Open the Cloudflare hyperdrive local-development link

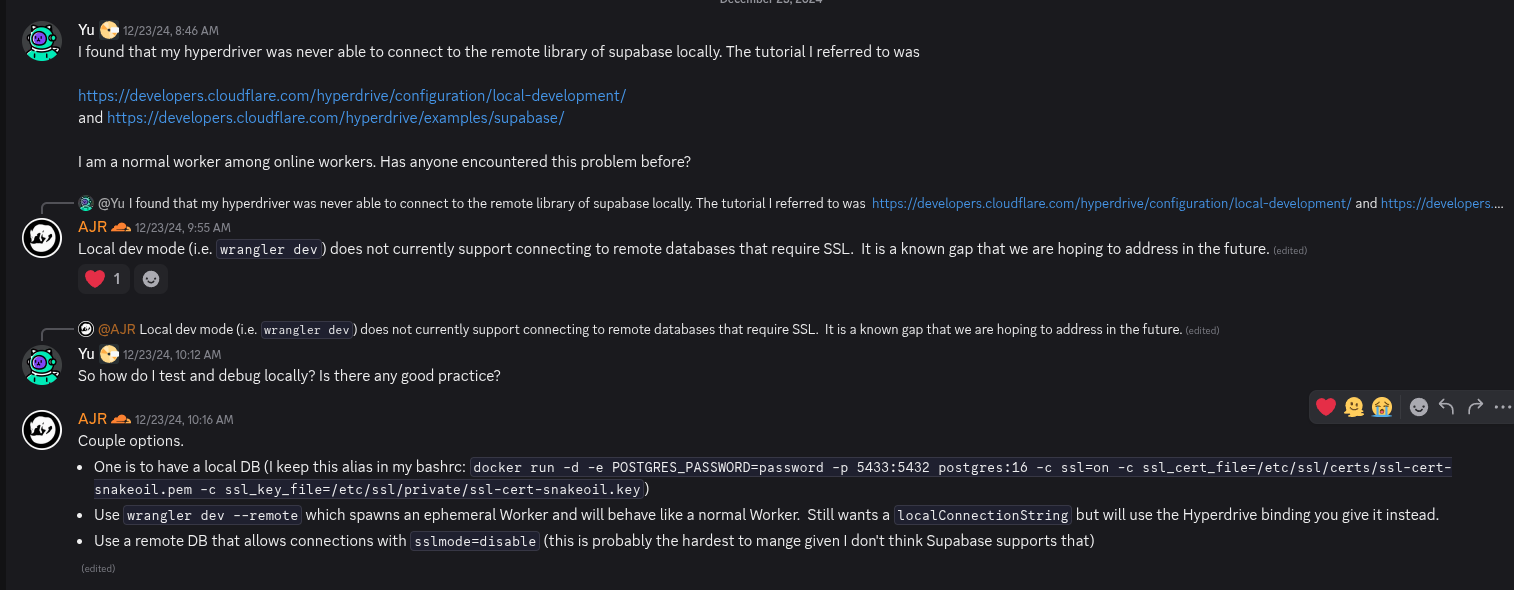(352, 96)
